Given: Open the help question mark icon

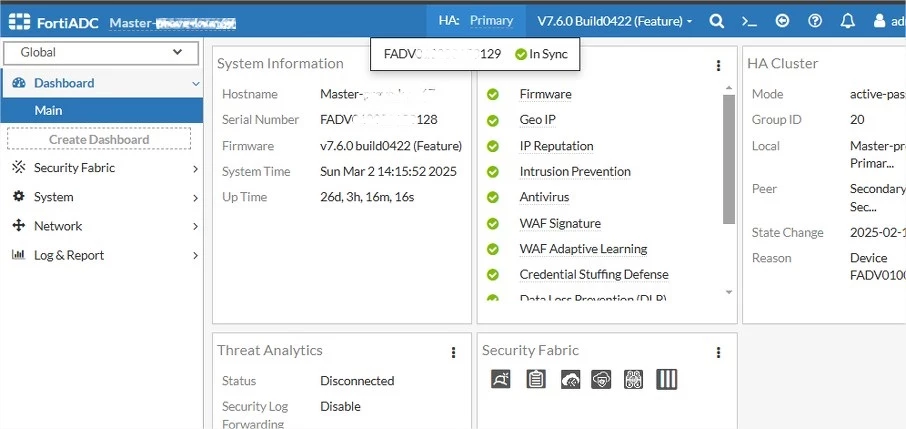Looking at the screenshot, I should [x=815, y=21].
